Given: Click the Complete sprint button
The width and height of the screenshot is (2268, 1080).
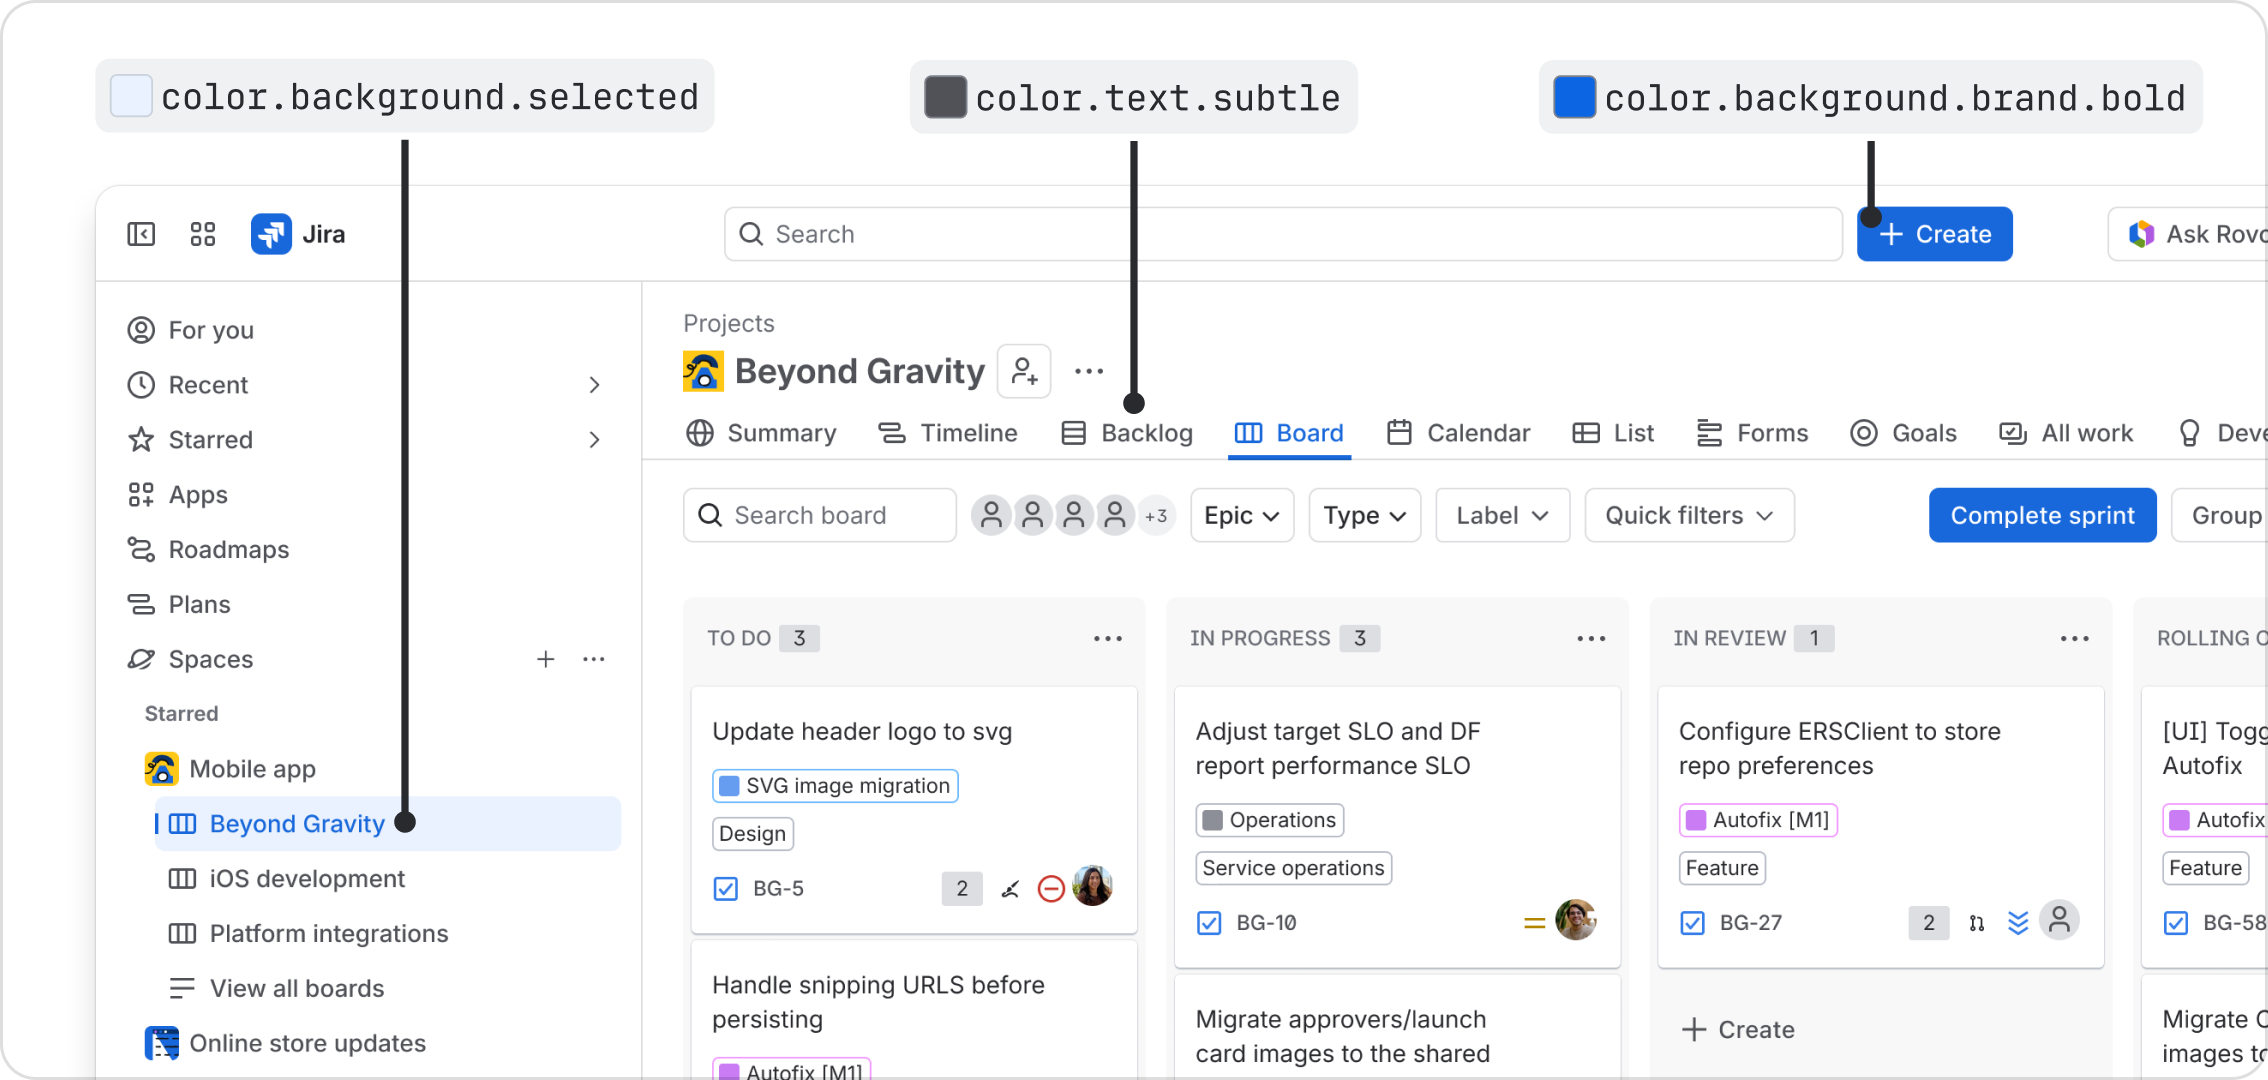Looking at the screenshot, I should pos(2043,515).
